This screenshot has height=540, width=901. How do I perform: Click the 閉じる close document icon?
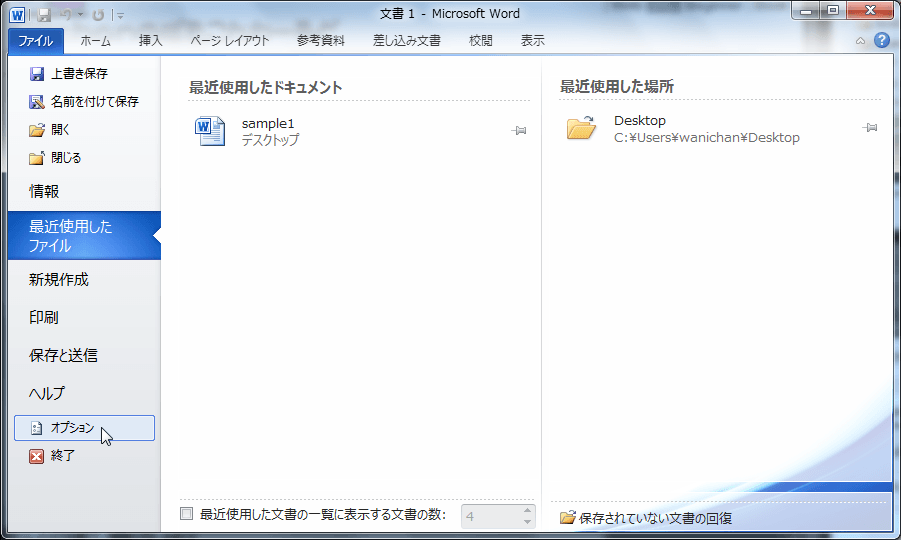(x=37, y=158)
